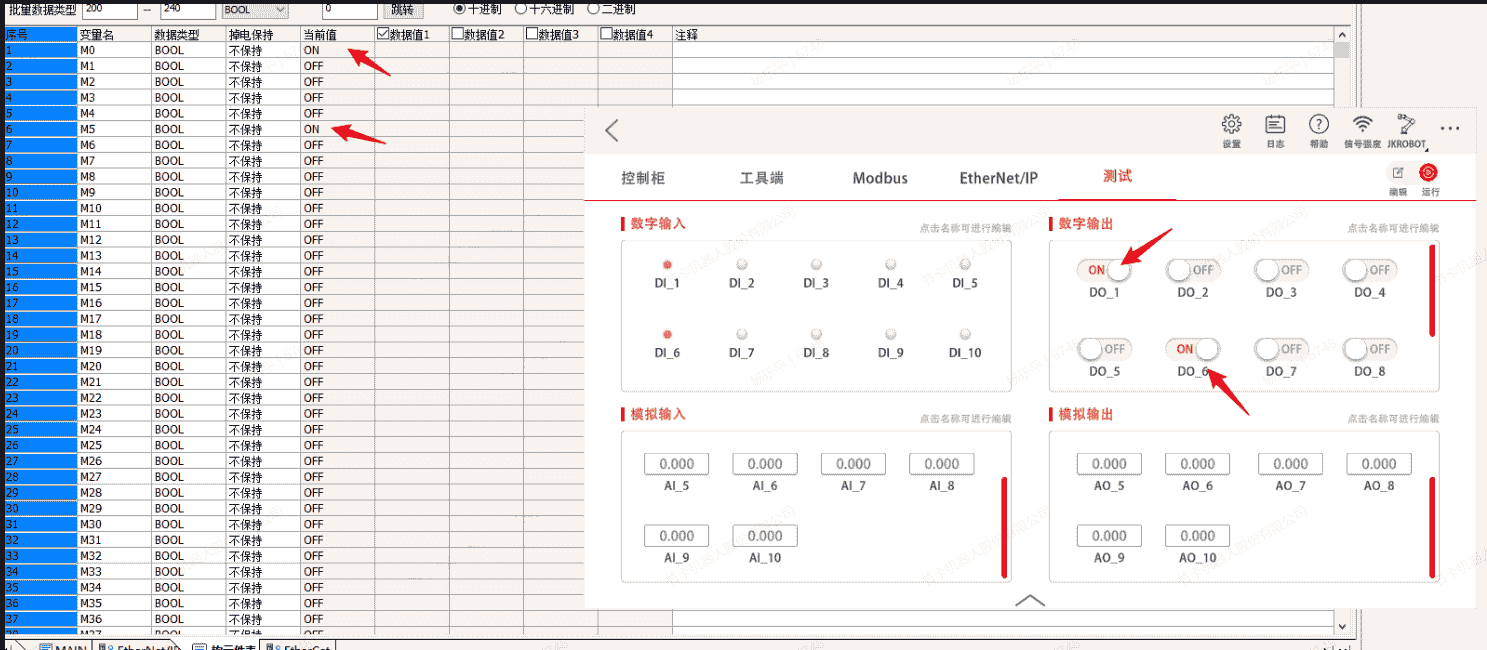Switch to the EtherNet/IP tab
Image resolution: width=1487 pixels, height=650 pixels.
998,178
